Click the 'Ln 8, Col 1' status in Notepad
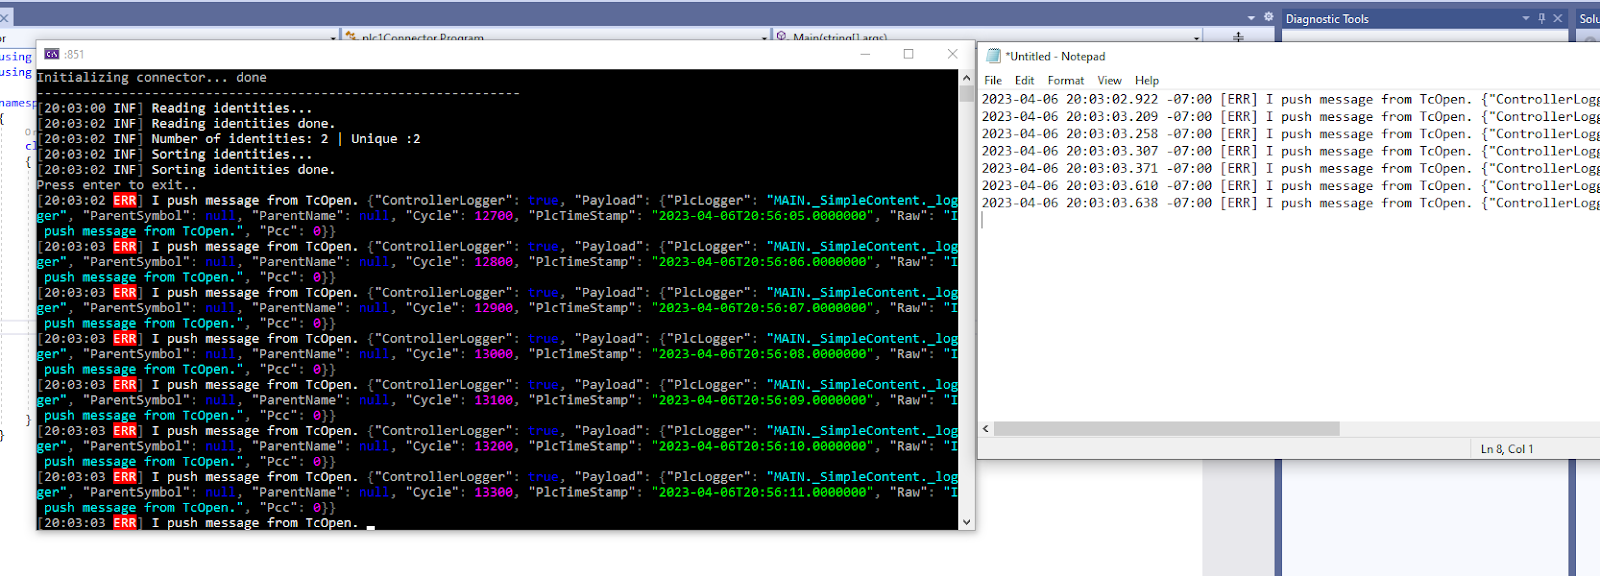Image resolution: width=1600 pixels, height=576 pixels. click(1507, 449)
